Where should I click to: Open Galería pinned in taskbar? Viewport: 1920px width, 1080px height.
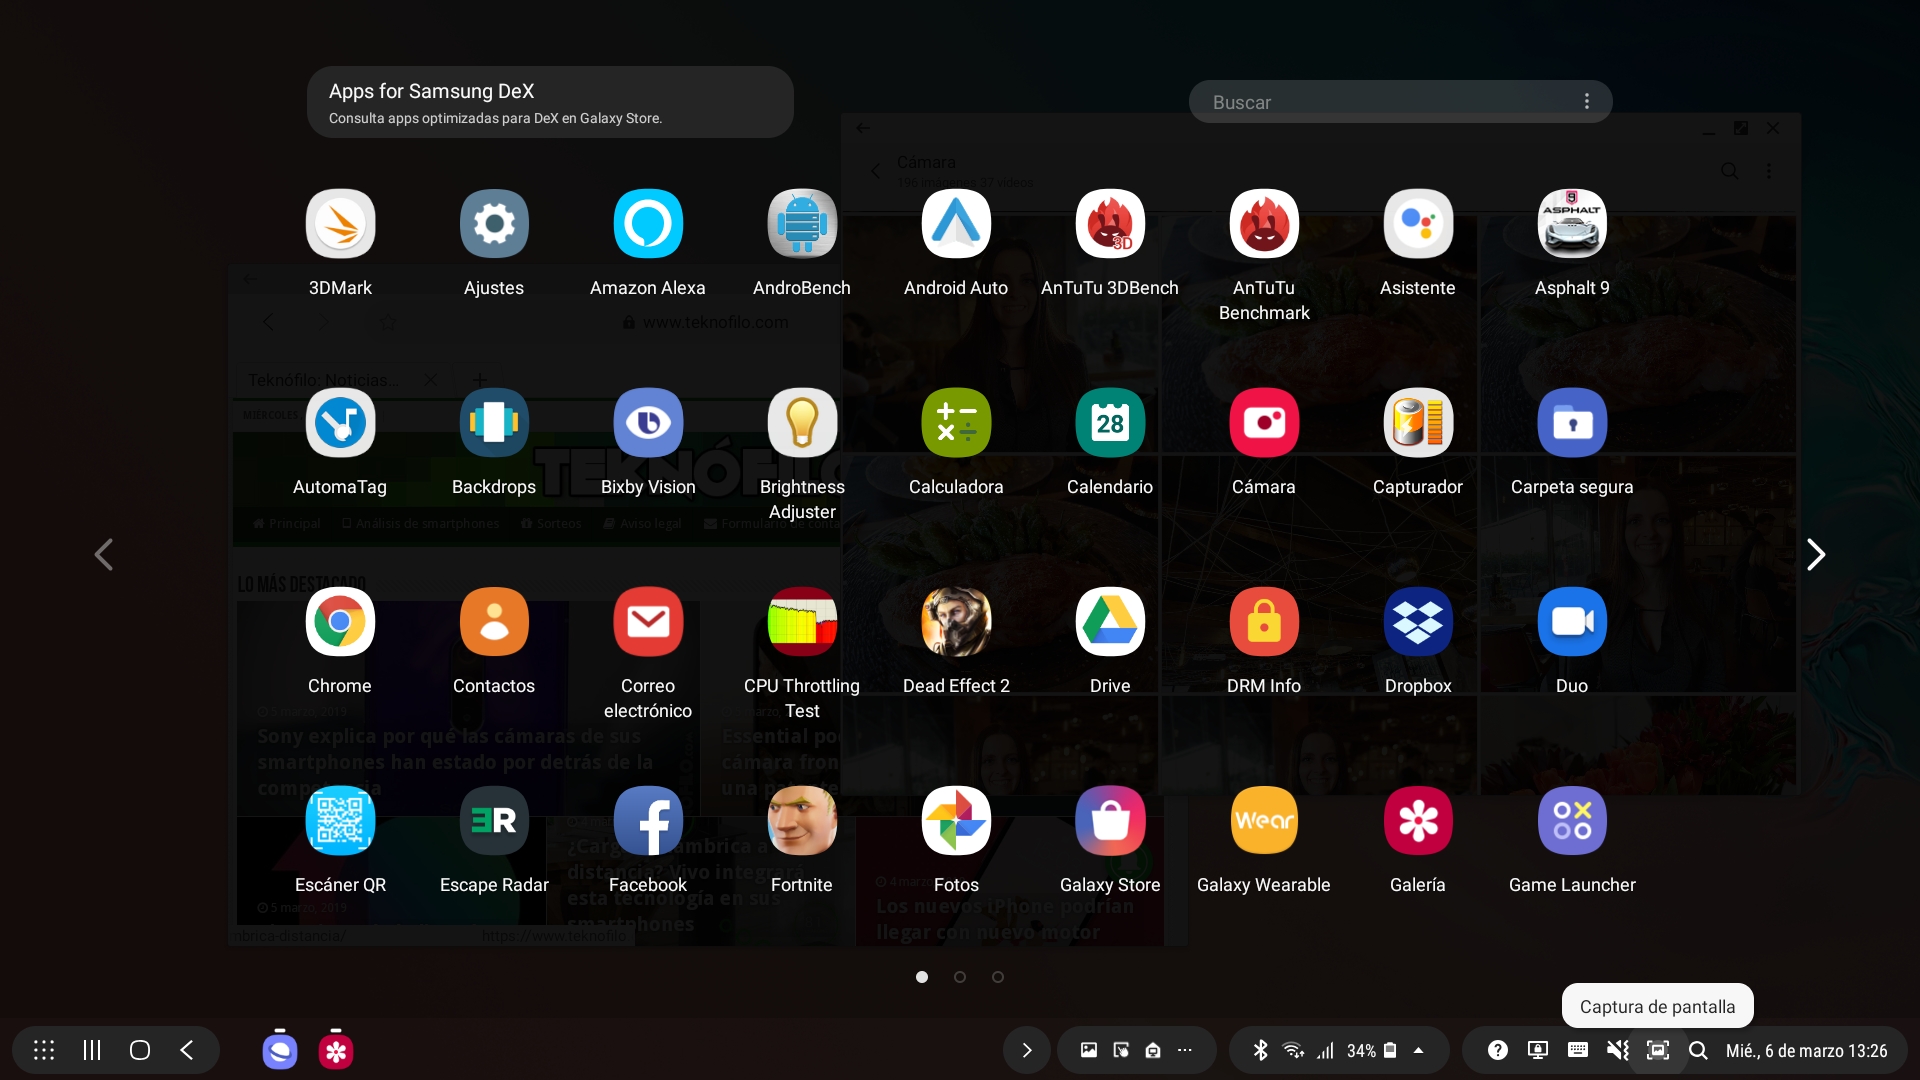[336, 1050]
